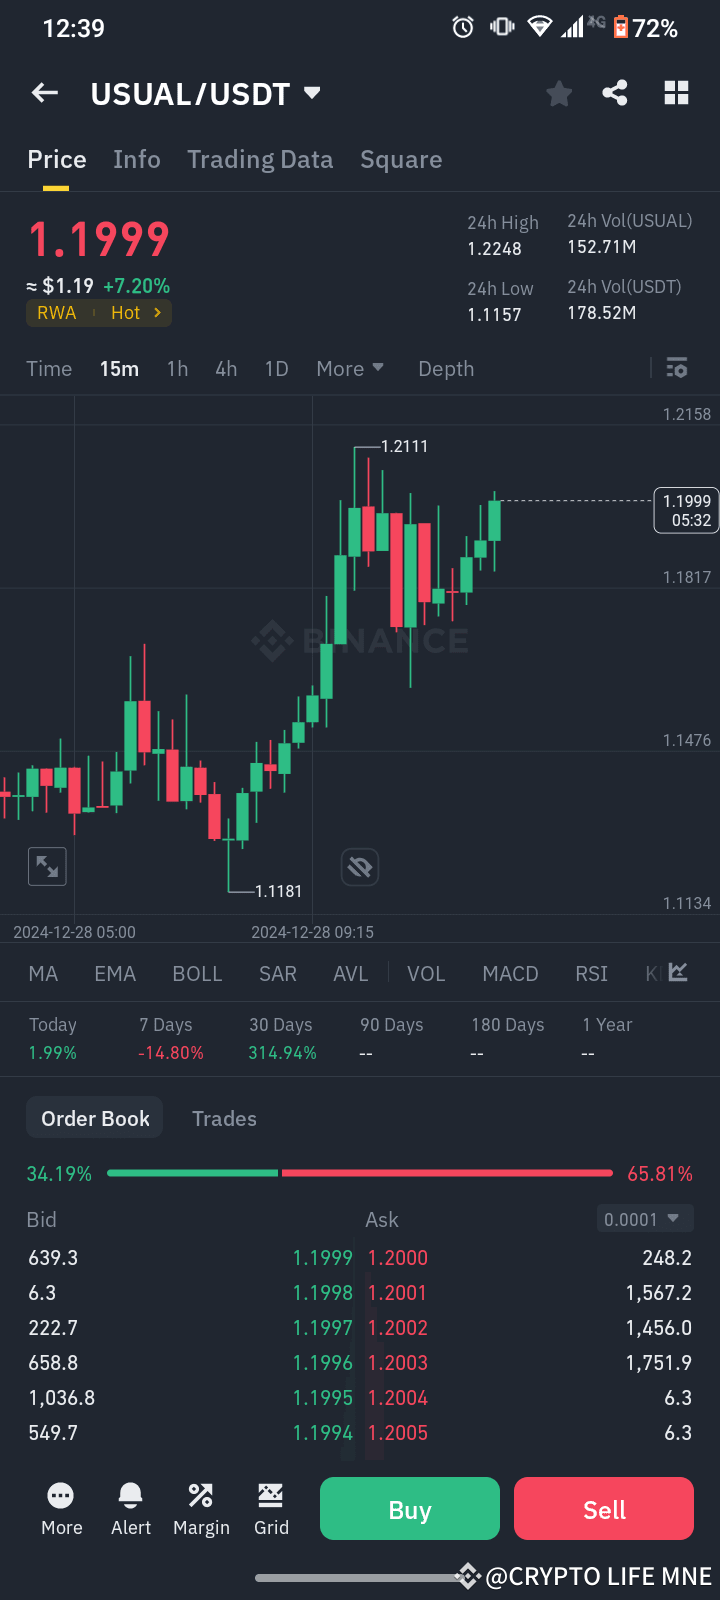Tap the fullscreen chart expand icon
The image size is (720, 1600).
pyautogui.click(x=47, y=867)
